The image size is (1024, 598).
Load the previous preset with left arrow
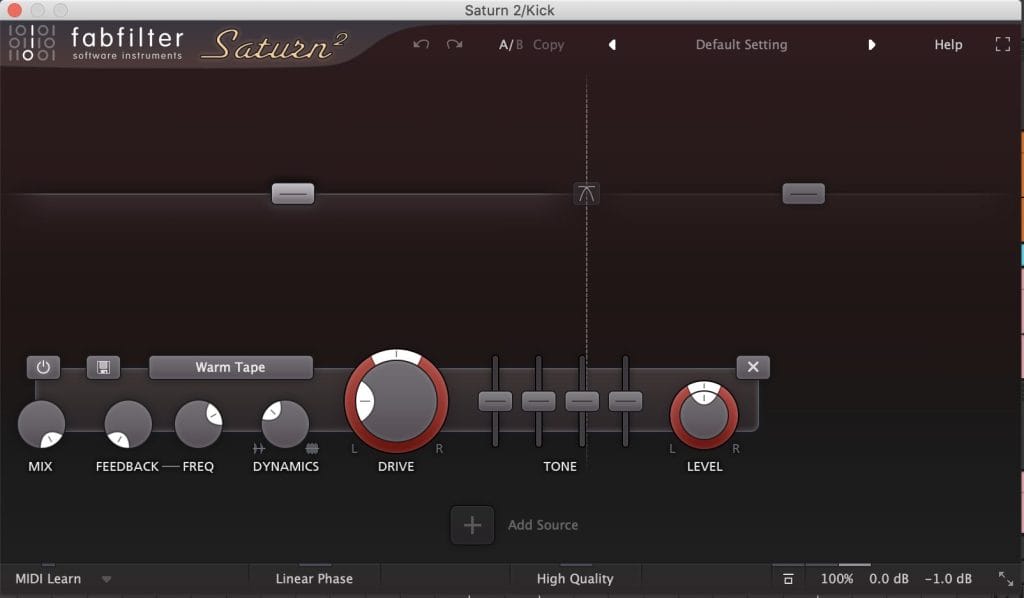(612, 45)
